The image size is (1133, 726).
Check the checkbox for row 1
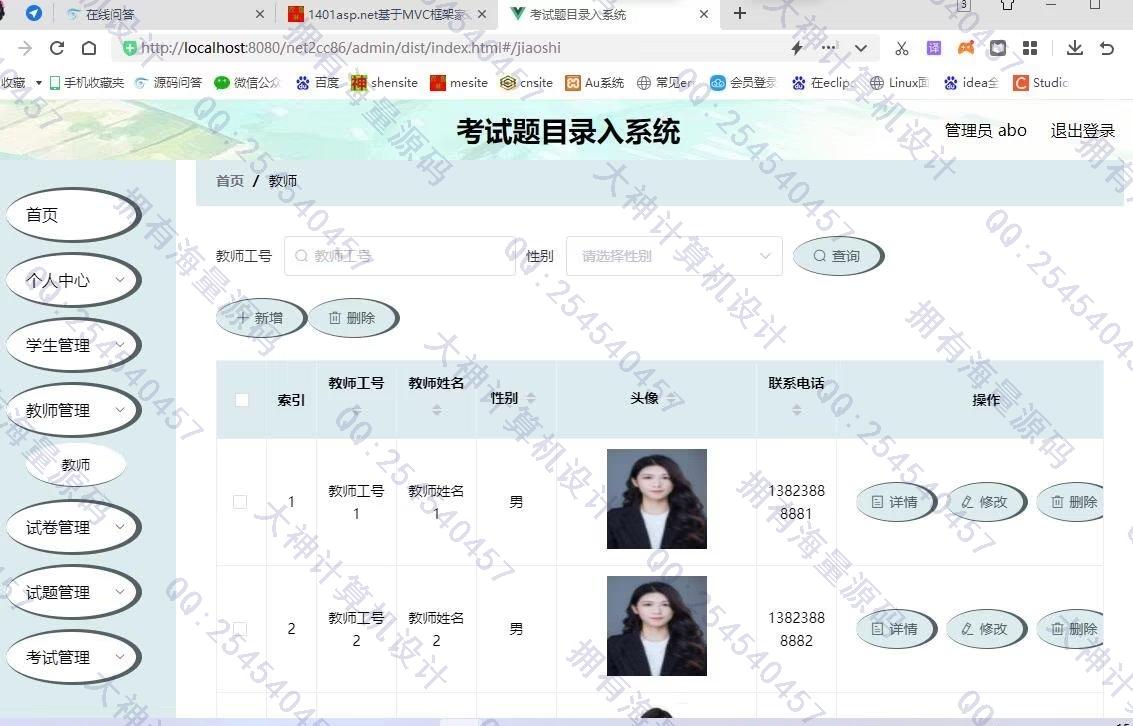click(241, 502)
